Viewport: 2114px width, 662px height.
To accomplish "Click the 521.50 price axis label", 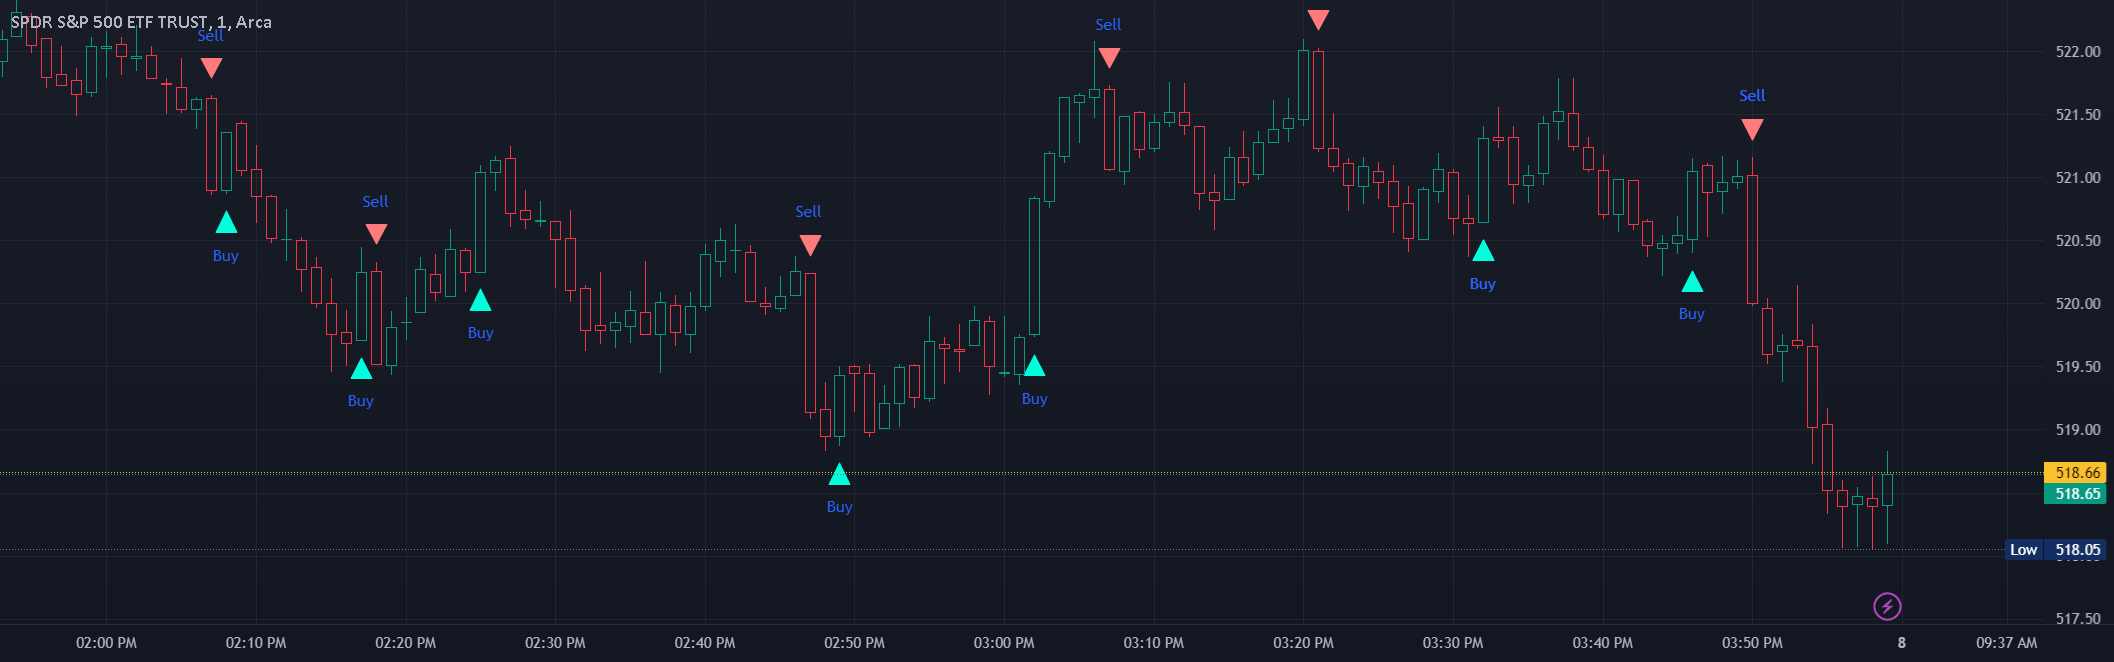I will [x=2078, y=115].
